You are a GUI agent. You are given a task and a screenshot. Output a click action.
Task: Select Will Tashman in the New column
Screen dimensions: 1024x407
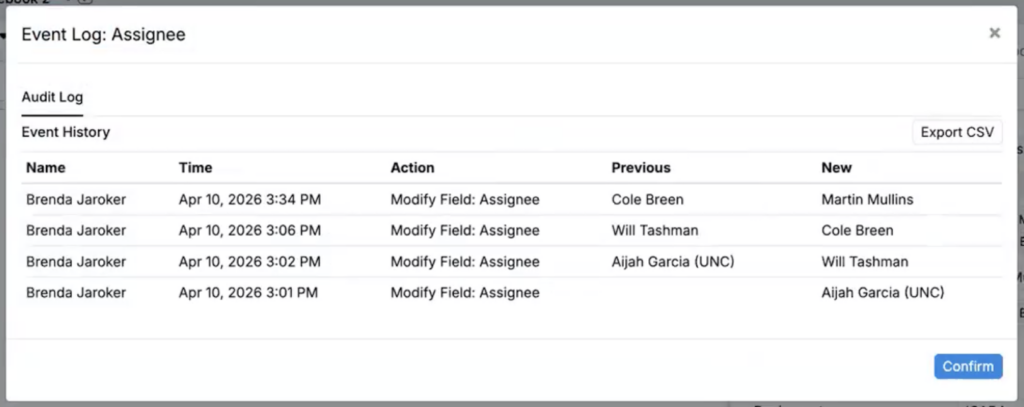[x=865, y=262]
